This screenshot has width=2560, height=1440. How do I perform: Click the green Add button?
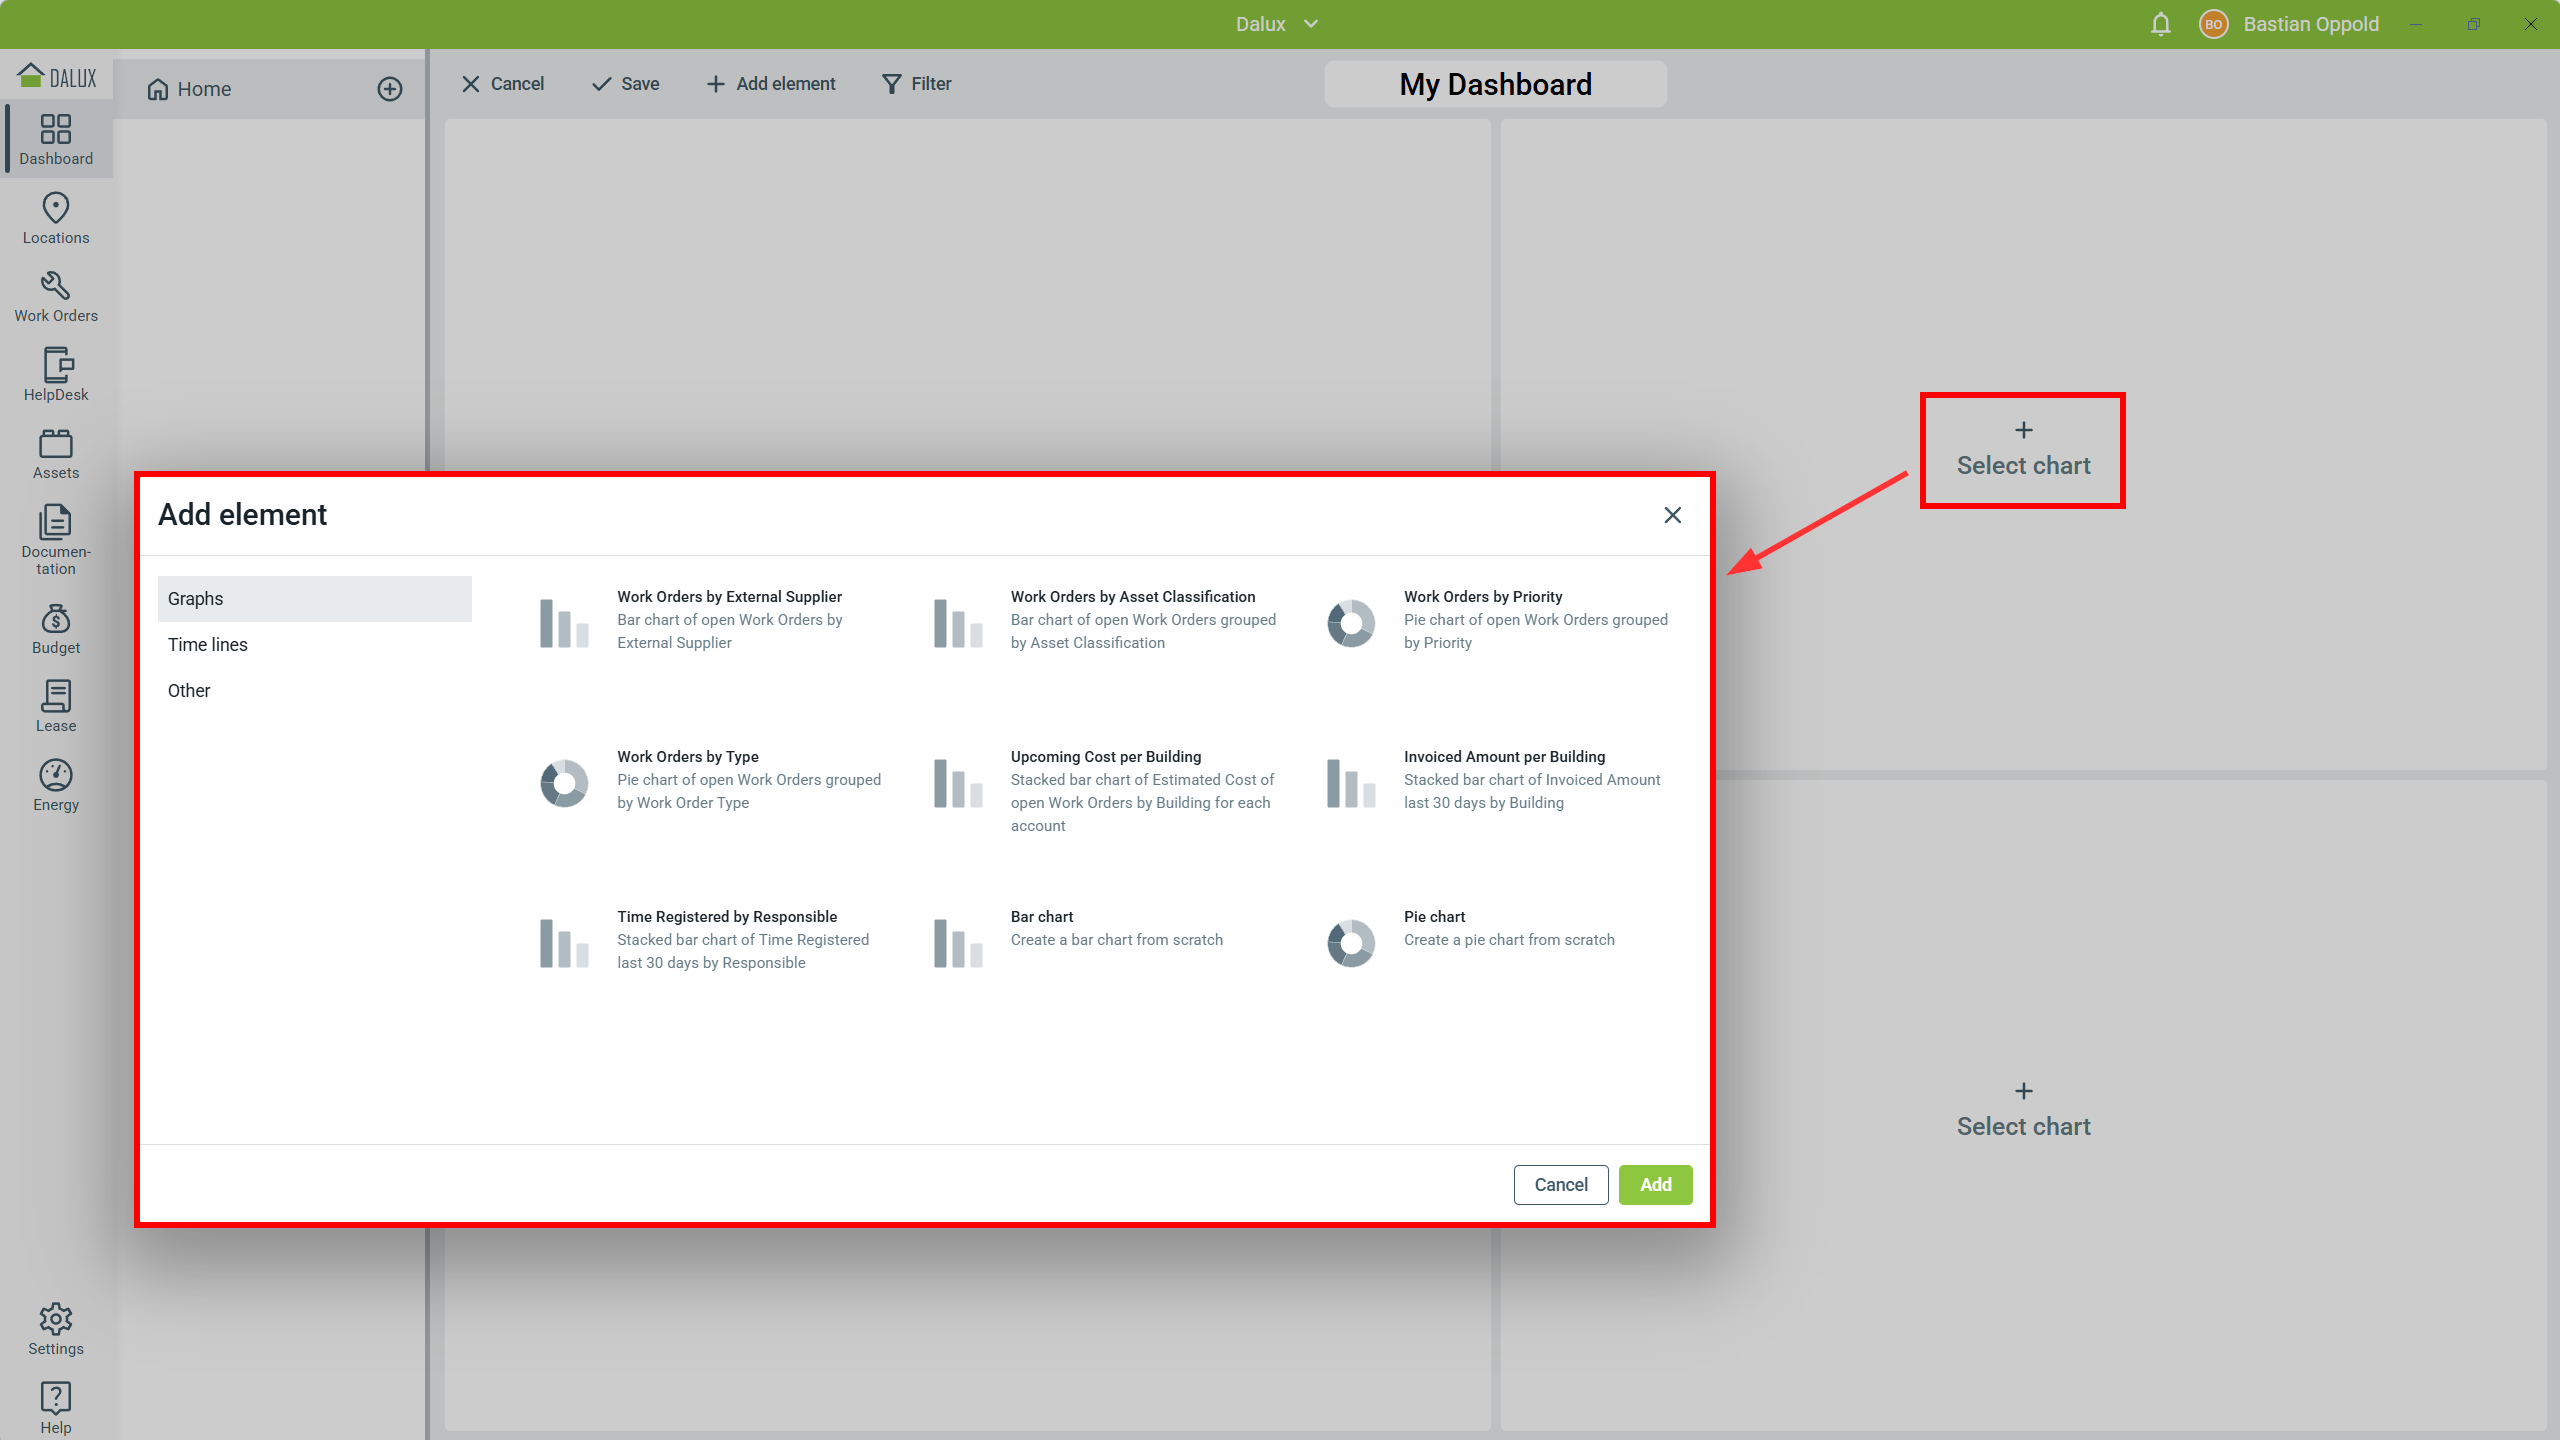tap(1655, 1185)
